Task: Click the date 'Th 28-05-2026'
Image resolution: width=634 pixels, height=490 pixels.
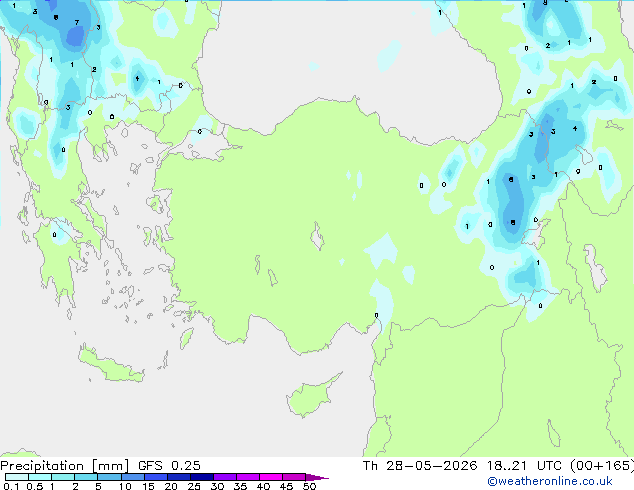Action: pos(420,466)
